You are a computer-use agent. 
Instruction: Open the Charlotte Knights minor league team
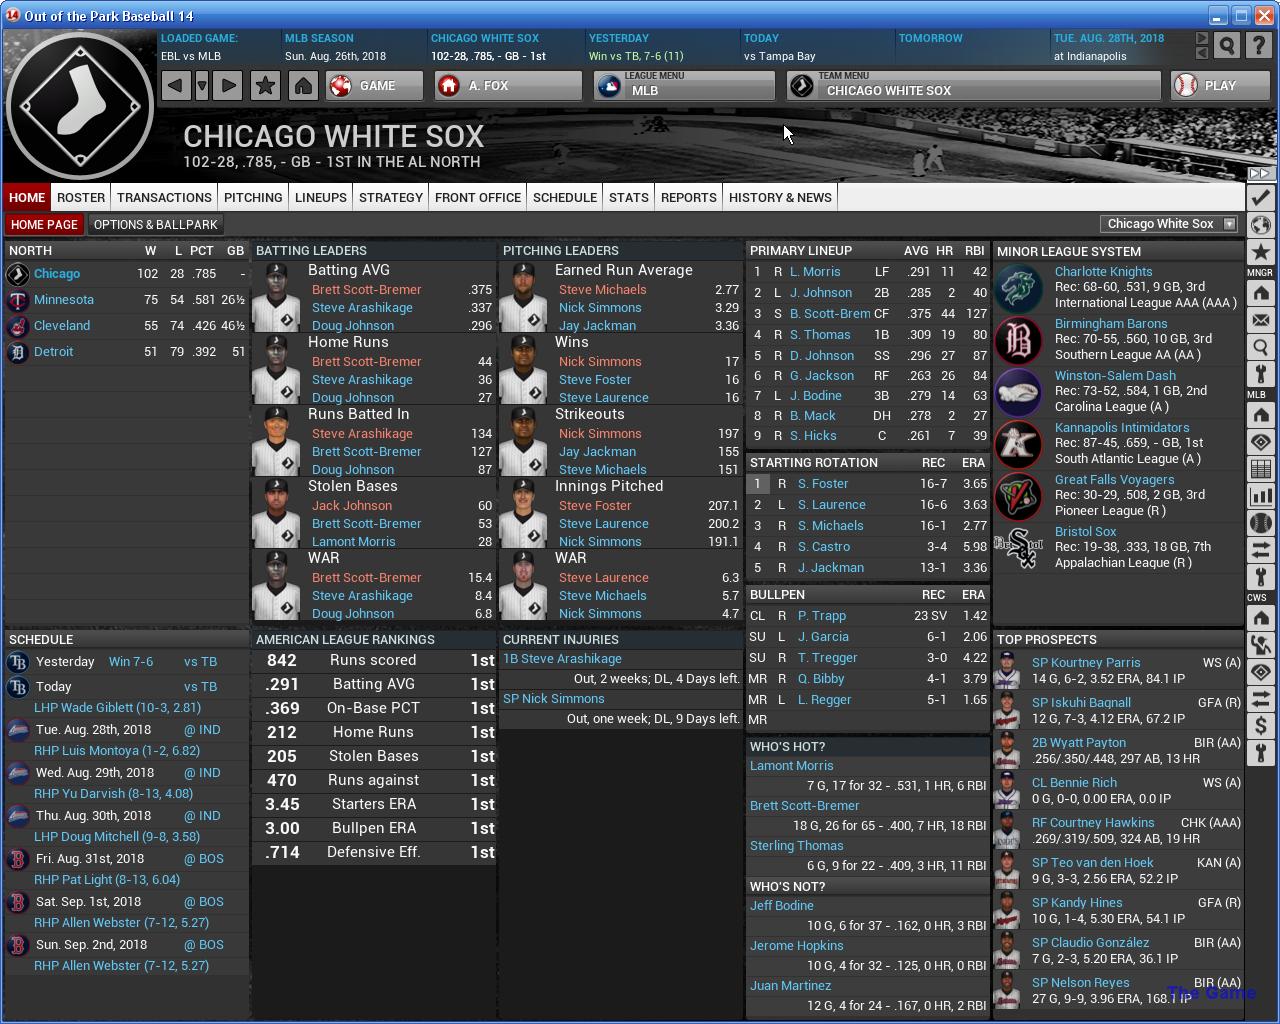click(x=1103, y=272)
